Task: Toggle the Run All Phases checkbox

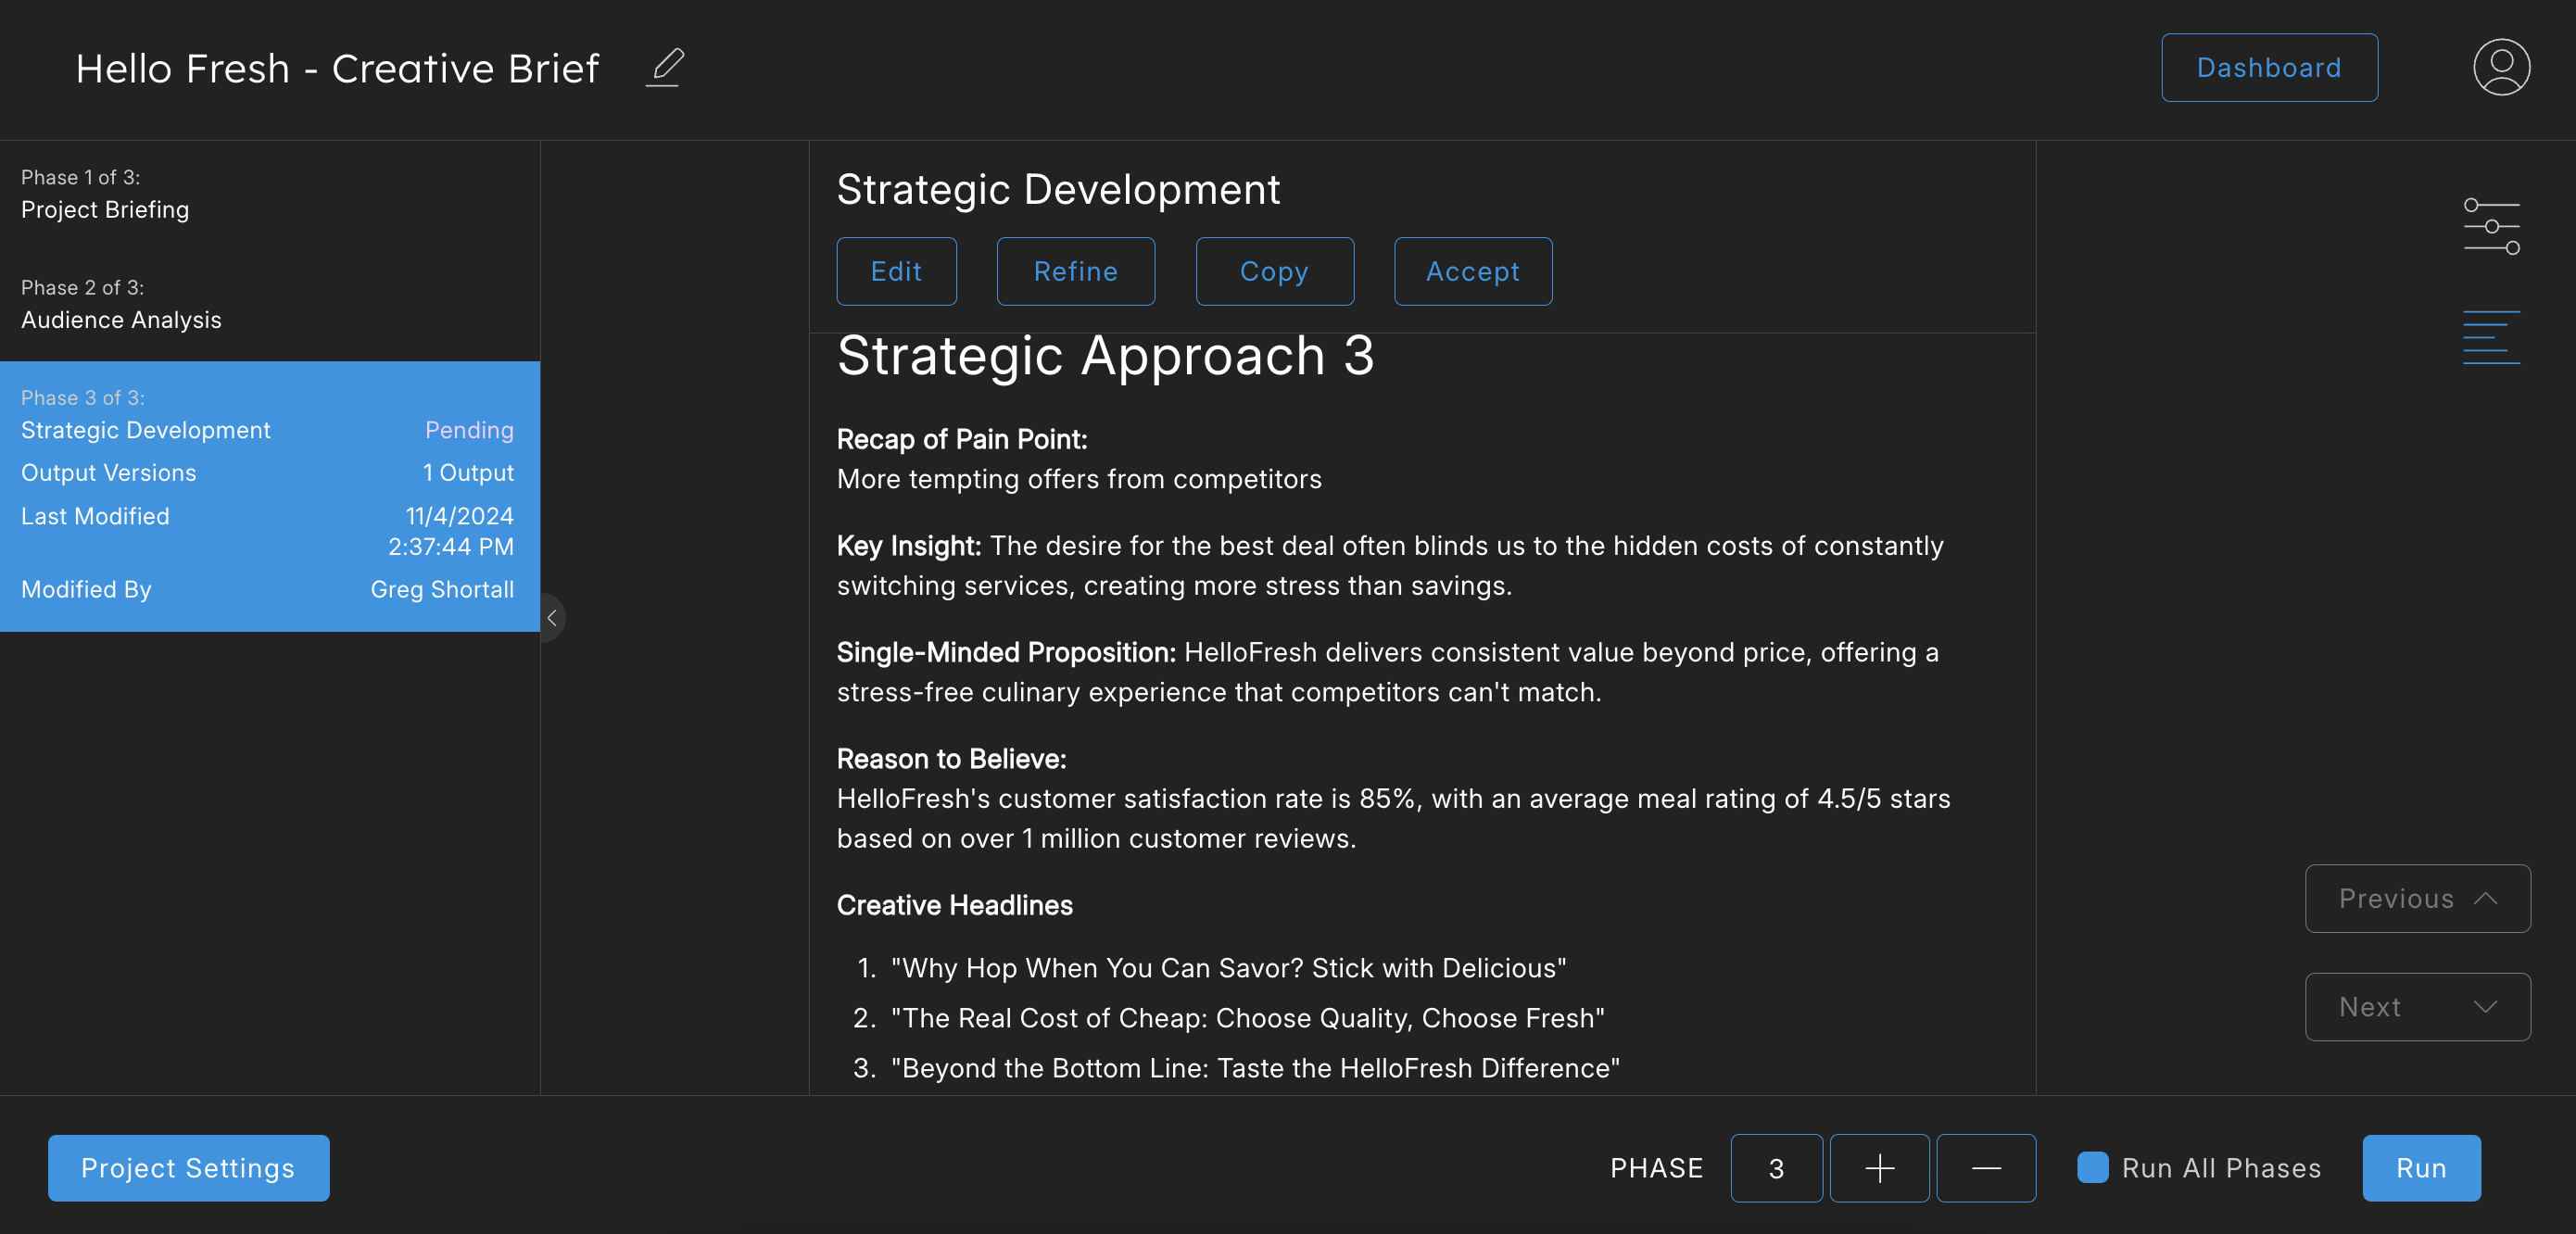Action: [x=2092, y=1167]
